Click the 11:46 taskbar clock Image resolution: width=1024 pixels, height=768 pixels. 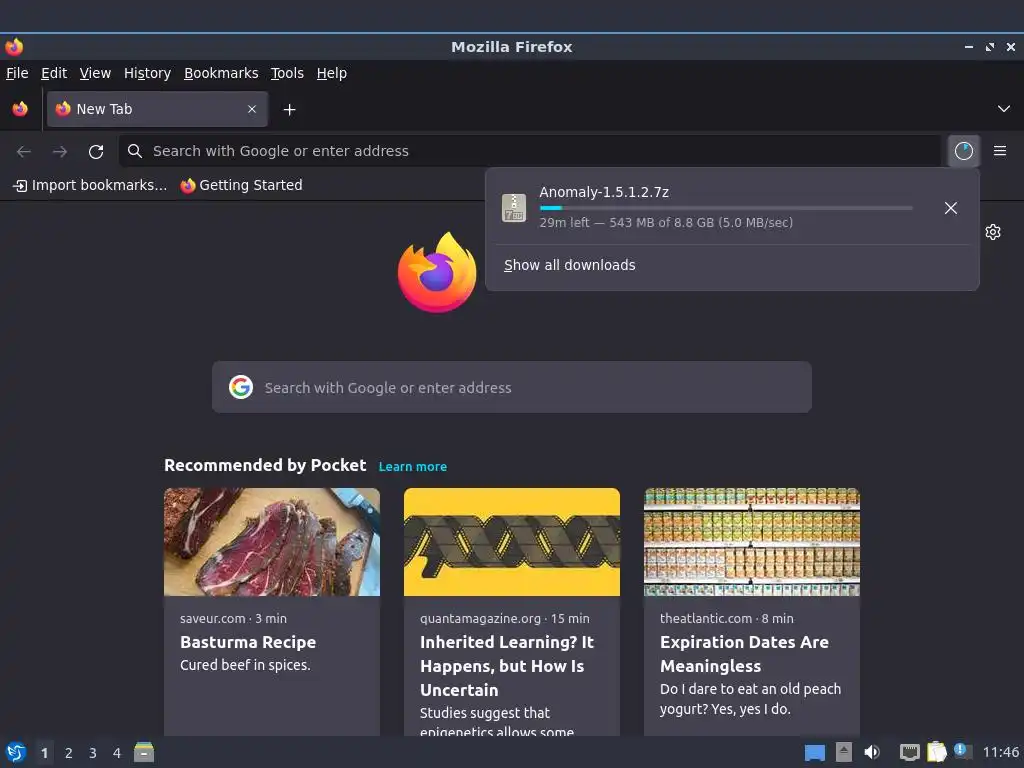1000,753
